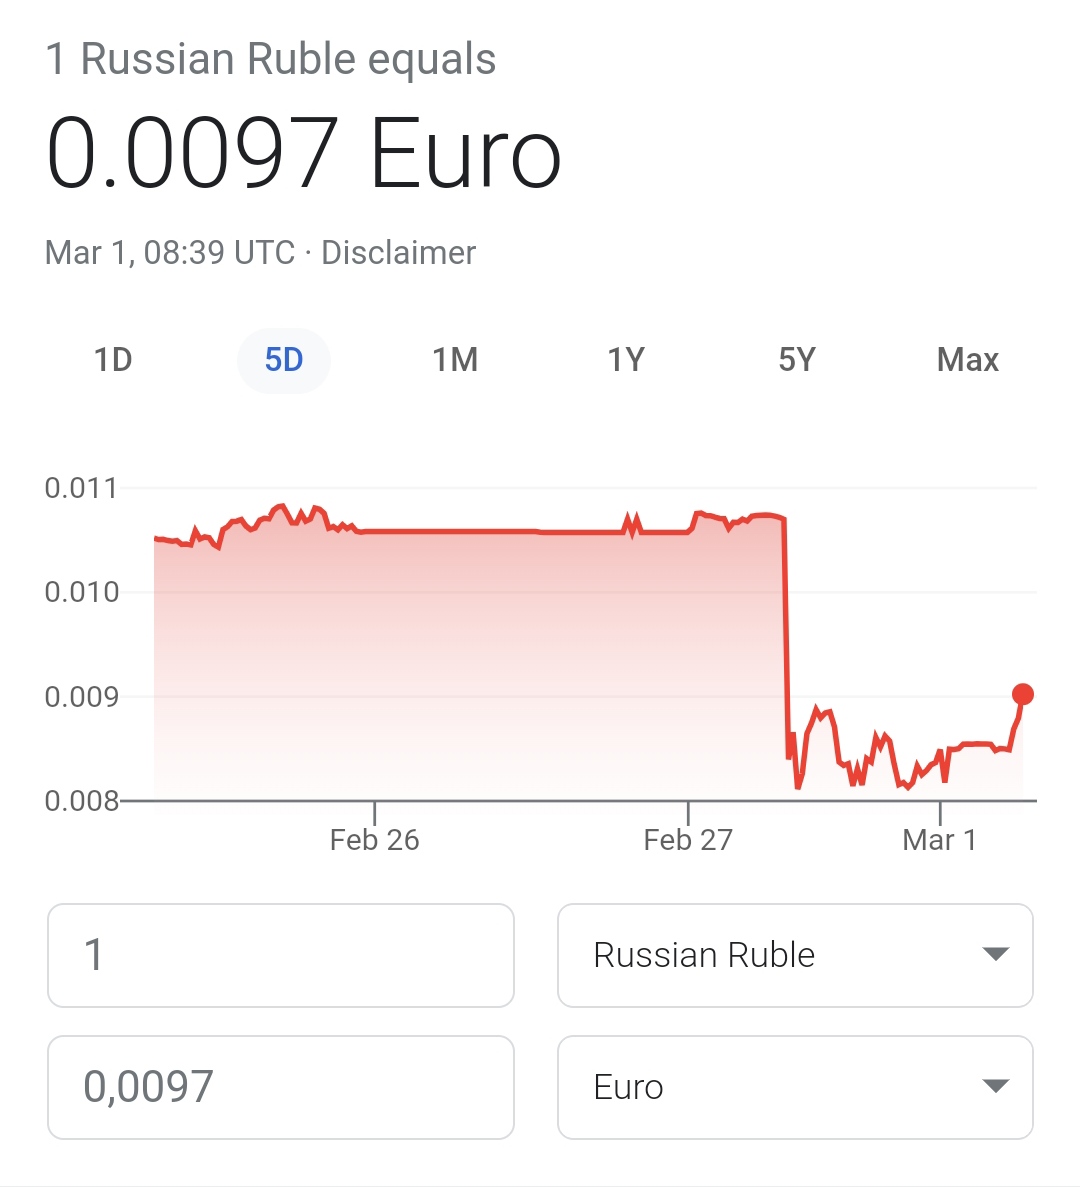
Task: Click the Russian Ruble amount input field
Action: [281, 955]
